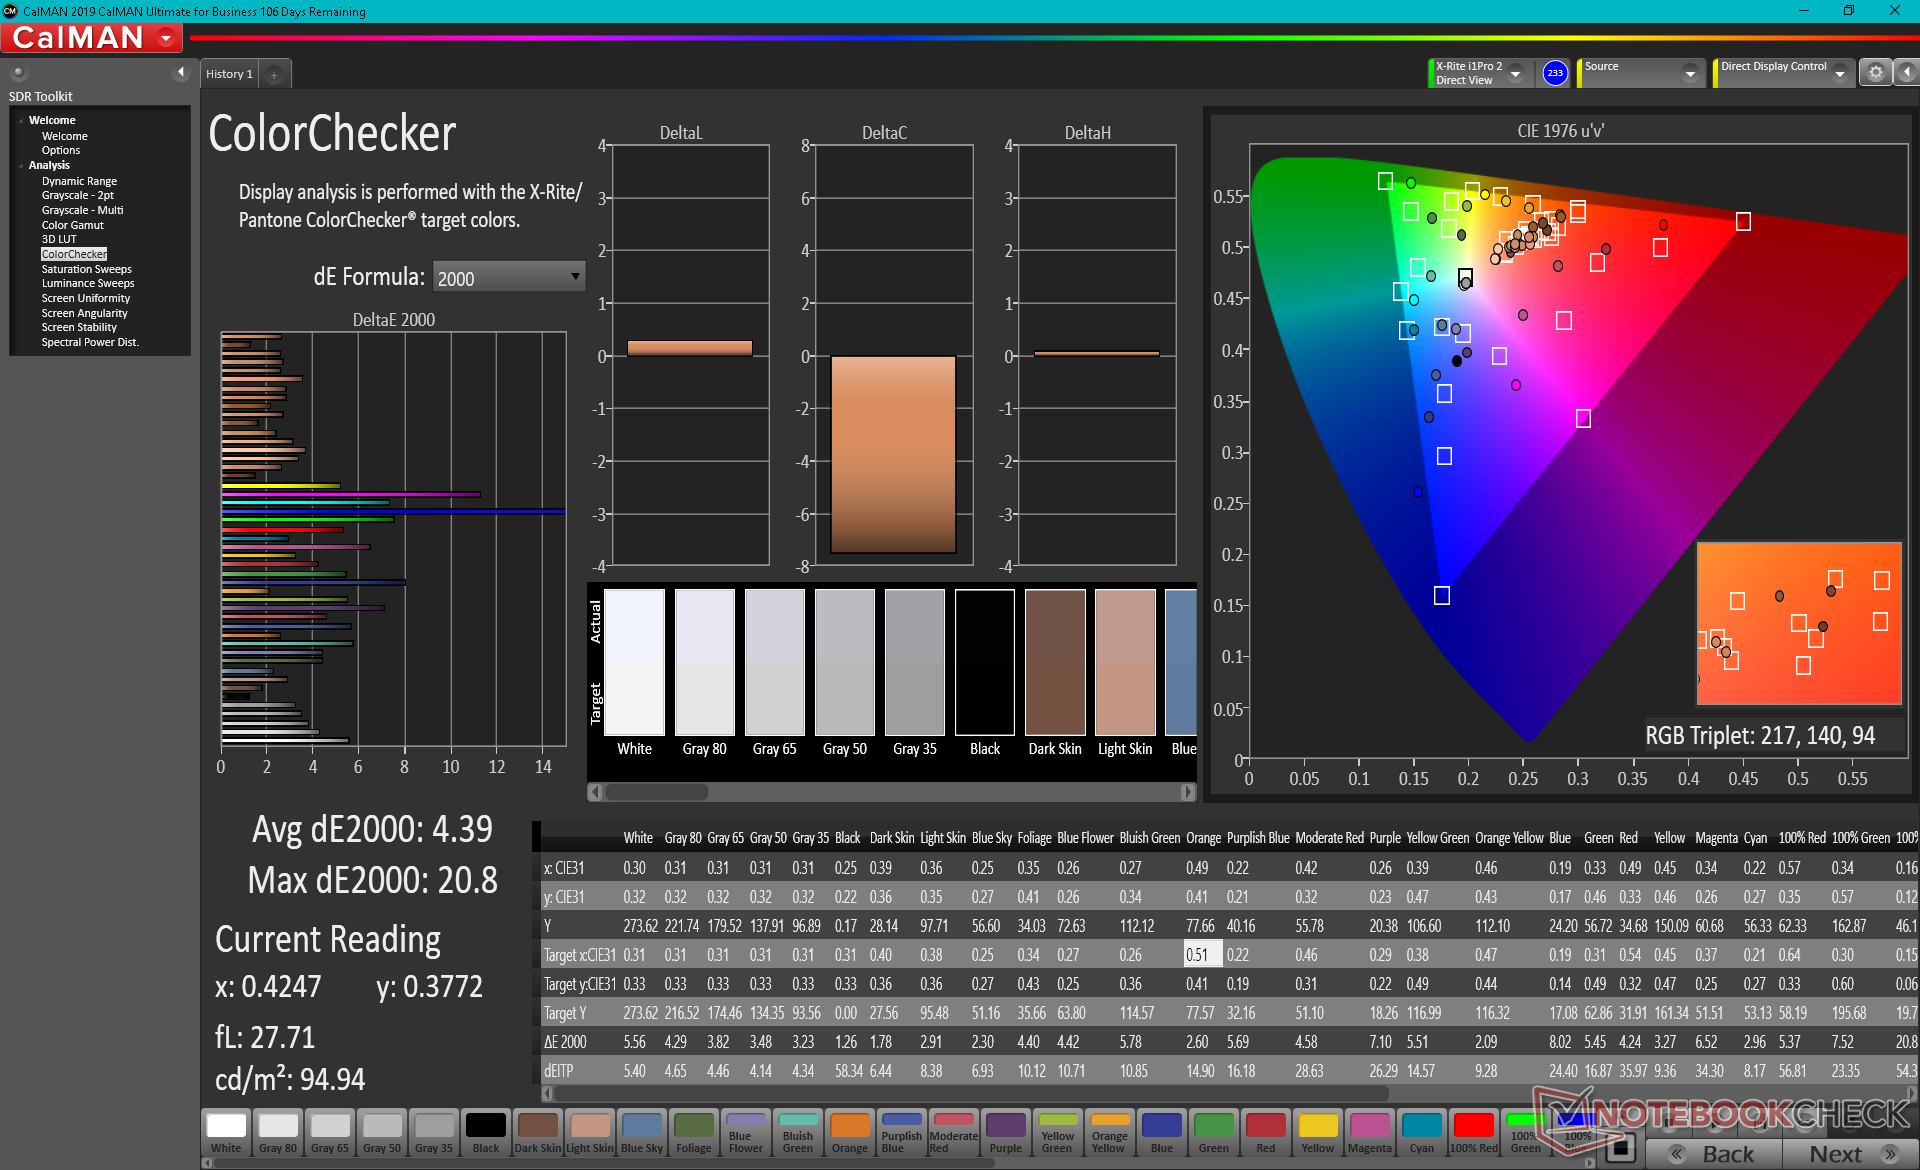Image resolution: width=1920 pixels, height=1170 pixels.
Task: Open Grayscale - Multi analysis page
Action: [82, 210]
